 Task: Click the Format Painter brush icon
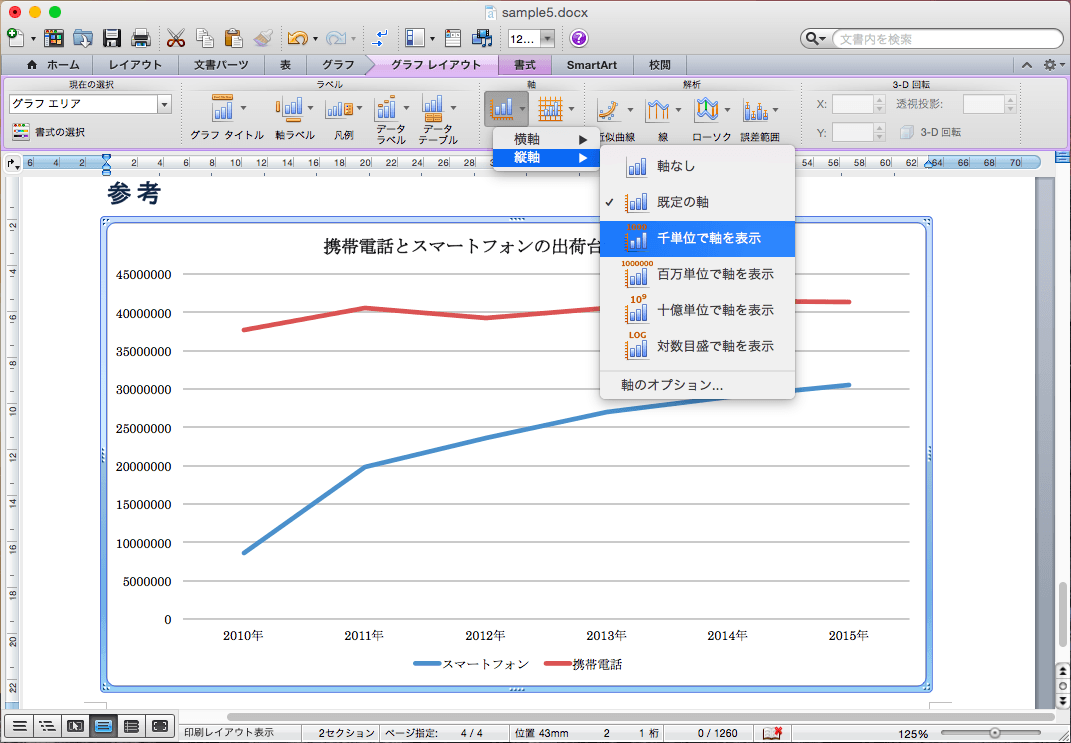(x=263, y=38)
